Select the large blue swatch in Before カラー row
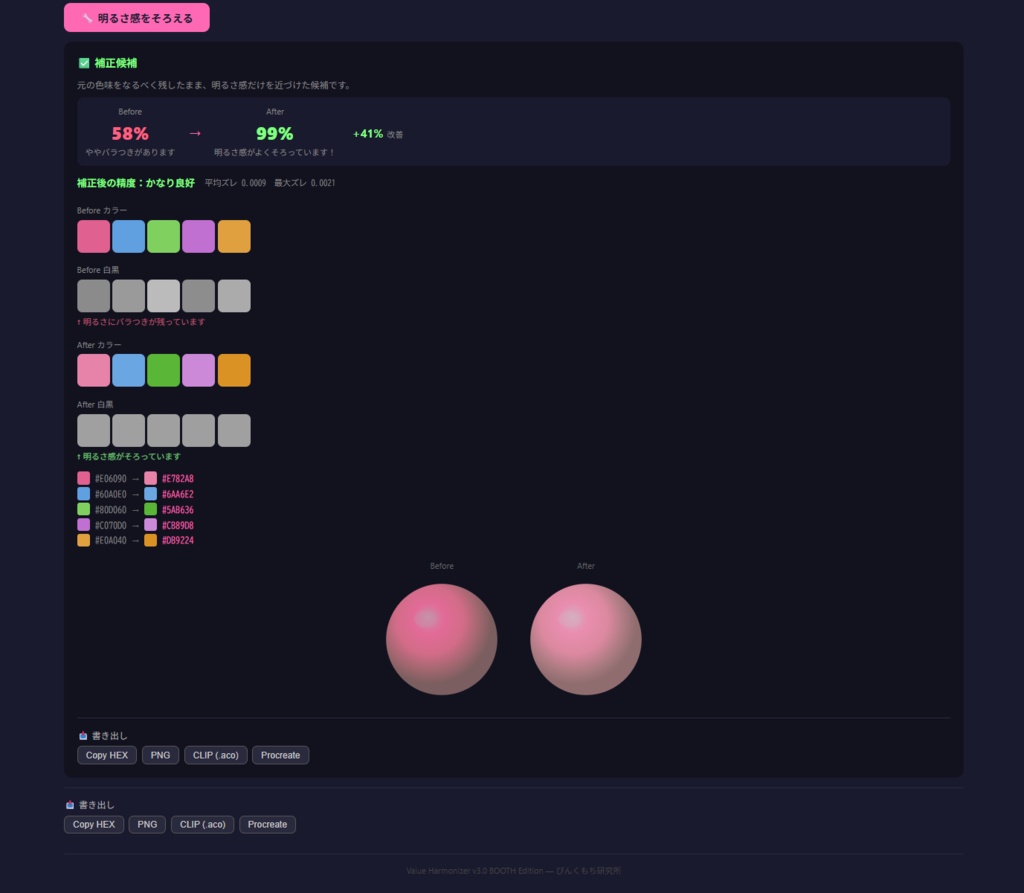This screenshot has height=893, width=1024. pyautogui.click(x=129, y=236)
